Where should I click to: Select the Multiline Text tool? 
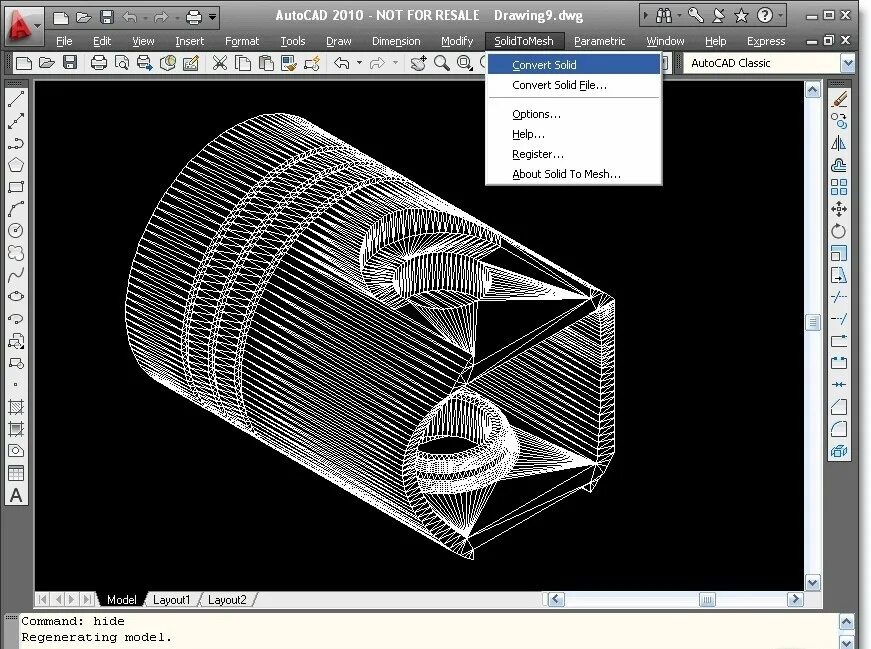(16, 496)
